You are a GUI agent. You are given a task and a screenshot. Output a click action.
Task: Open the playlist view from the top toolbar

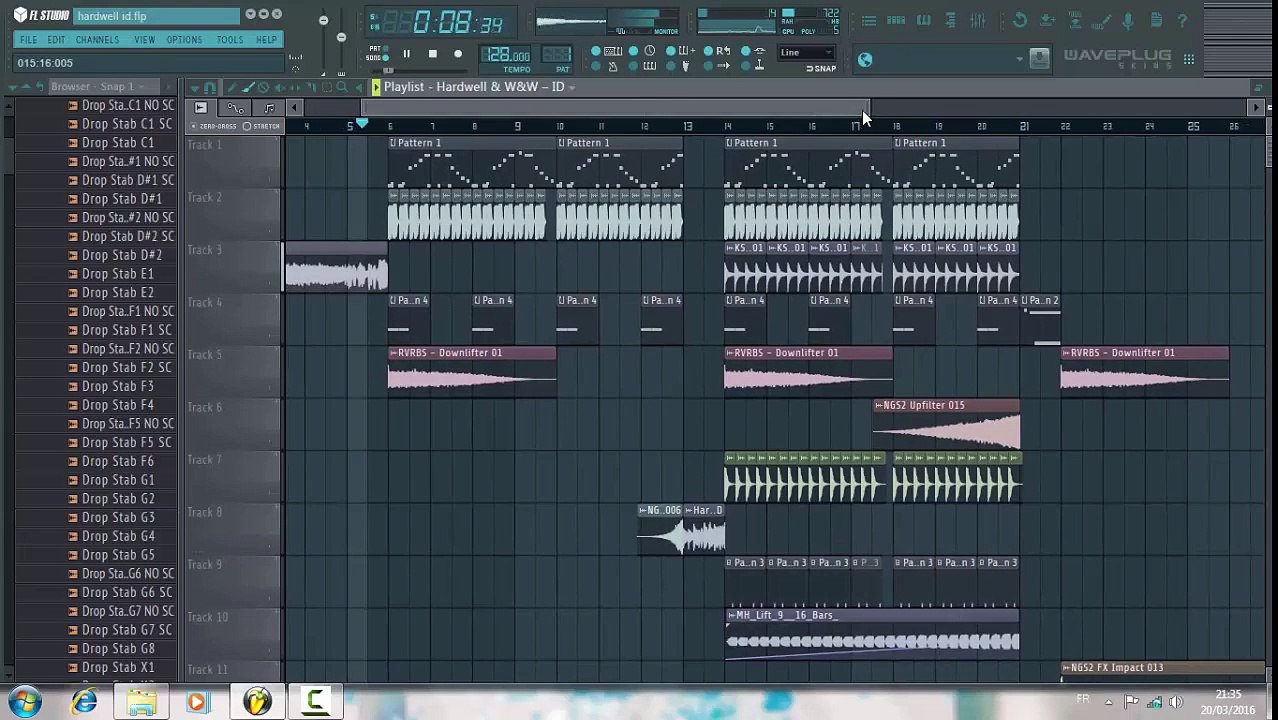click(x=868, y=20)
